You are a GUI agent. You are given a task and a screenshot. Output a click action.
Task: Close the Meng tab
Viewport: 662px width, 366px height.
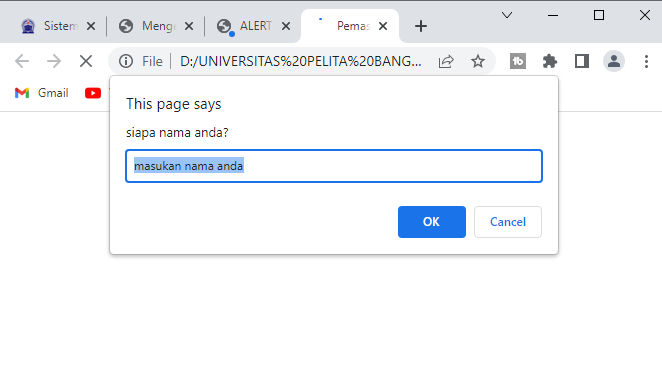[189, 27]
